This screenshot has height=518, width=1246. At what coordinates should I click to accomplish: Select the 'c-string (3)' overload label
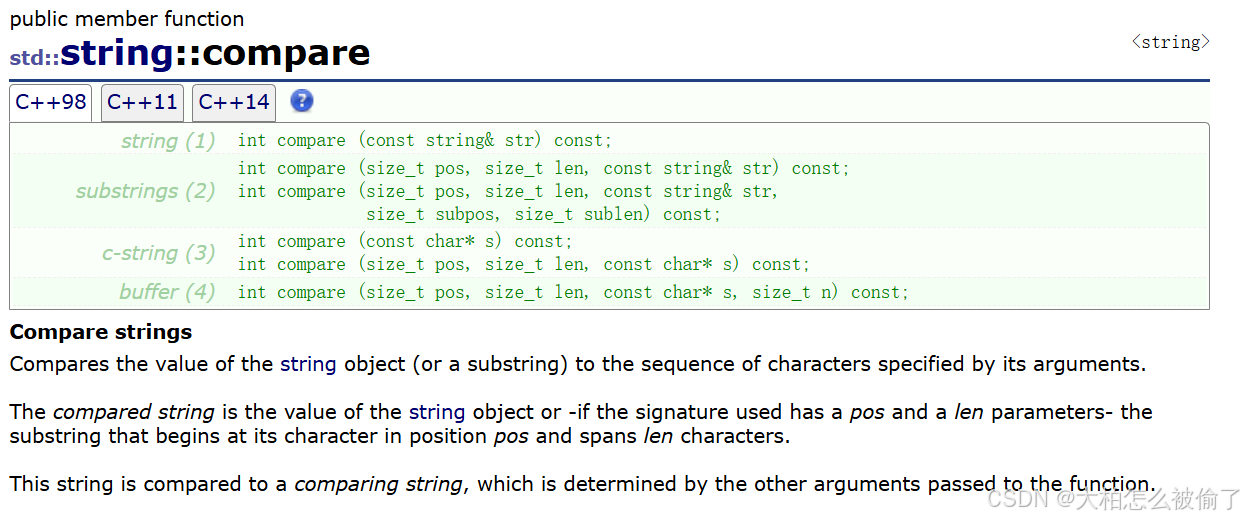point(159,253)
